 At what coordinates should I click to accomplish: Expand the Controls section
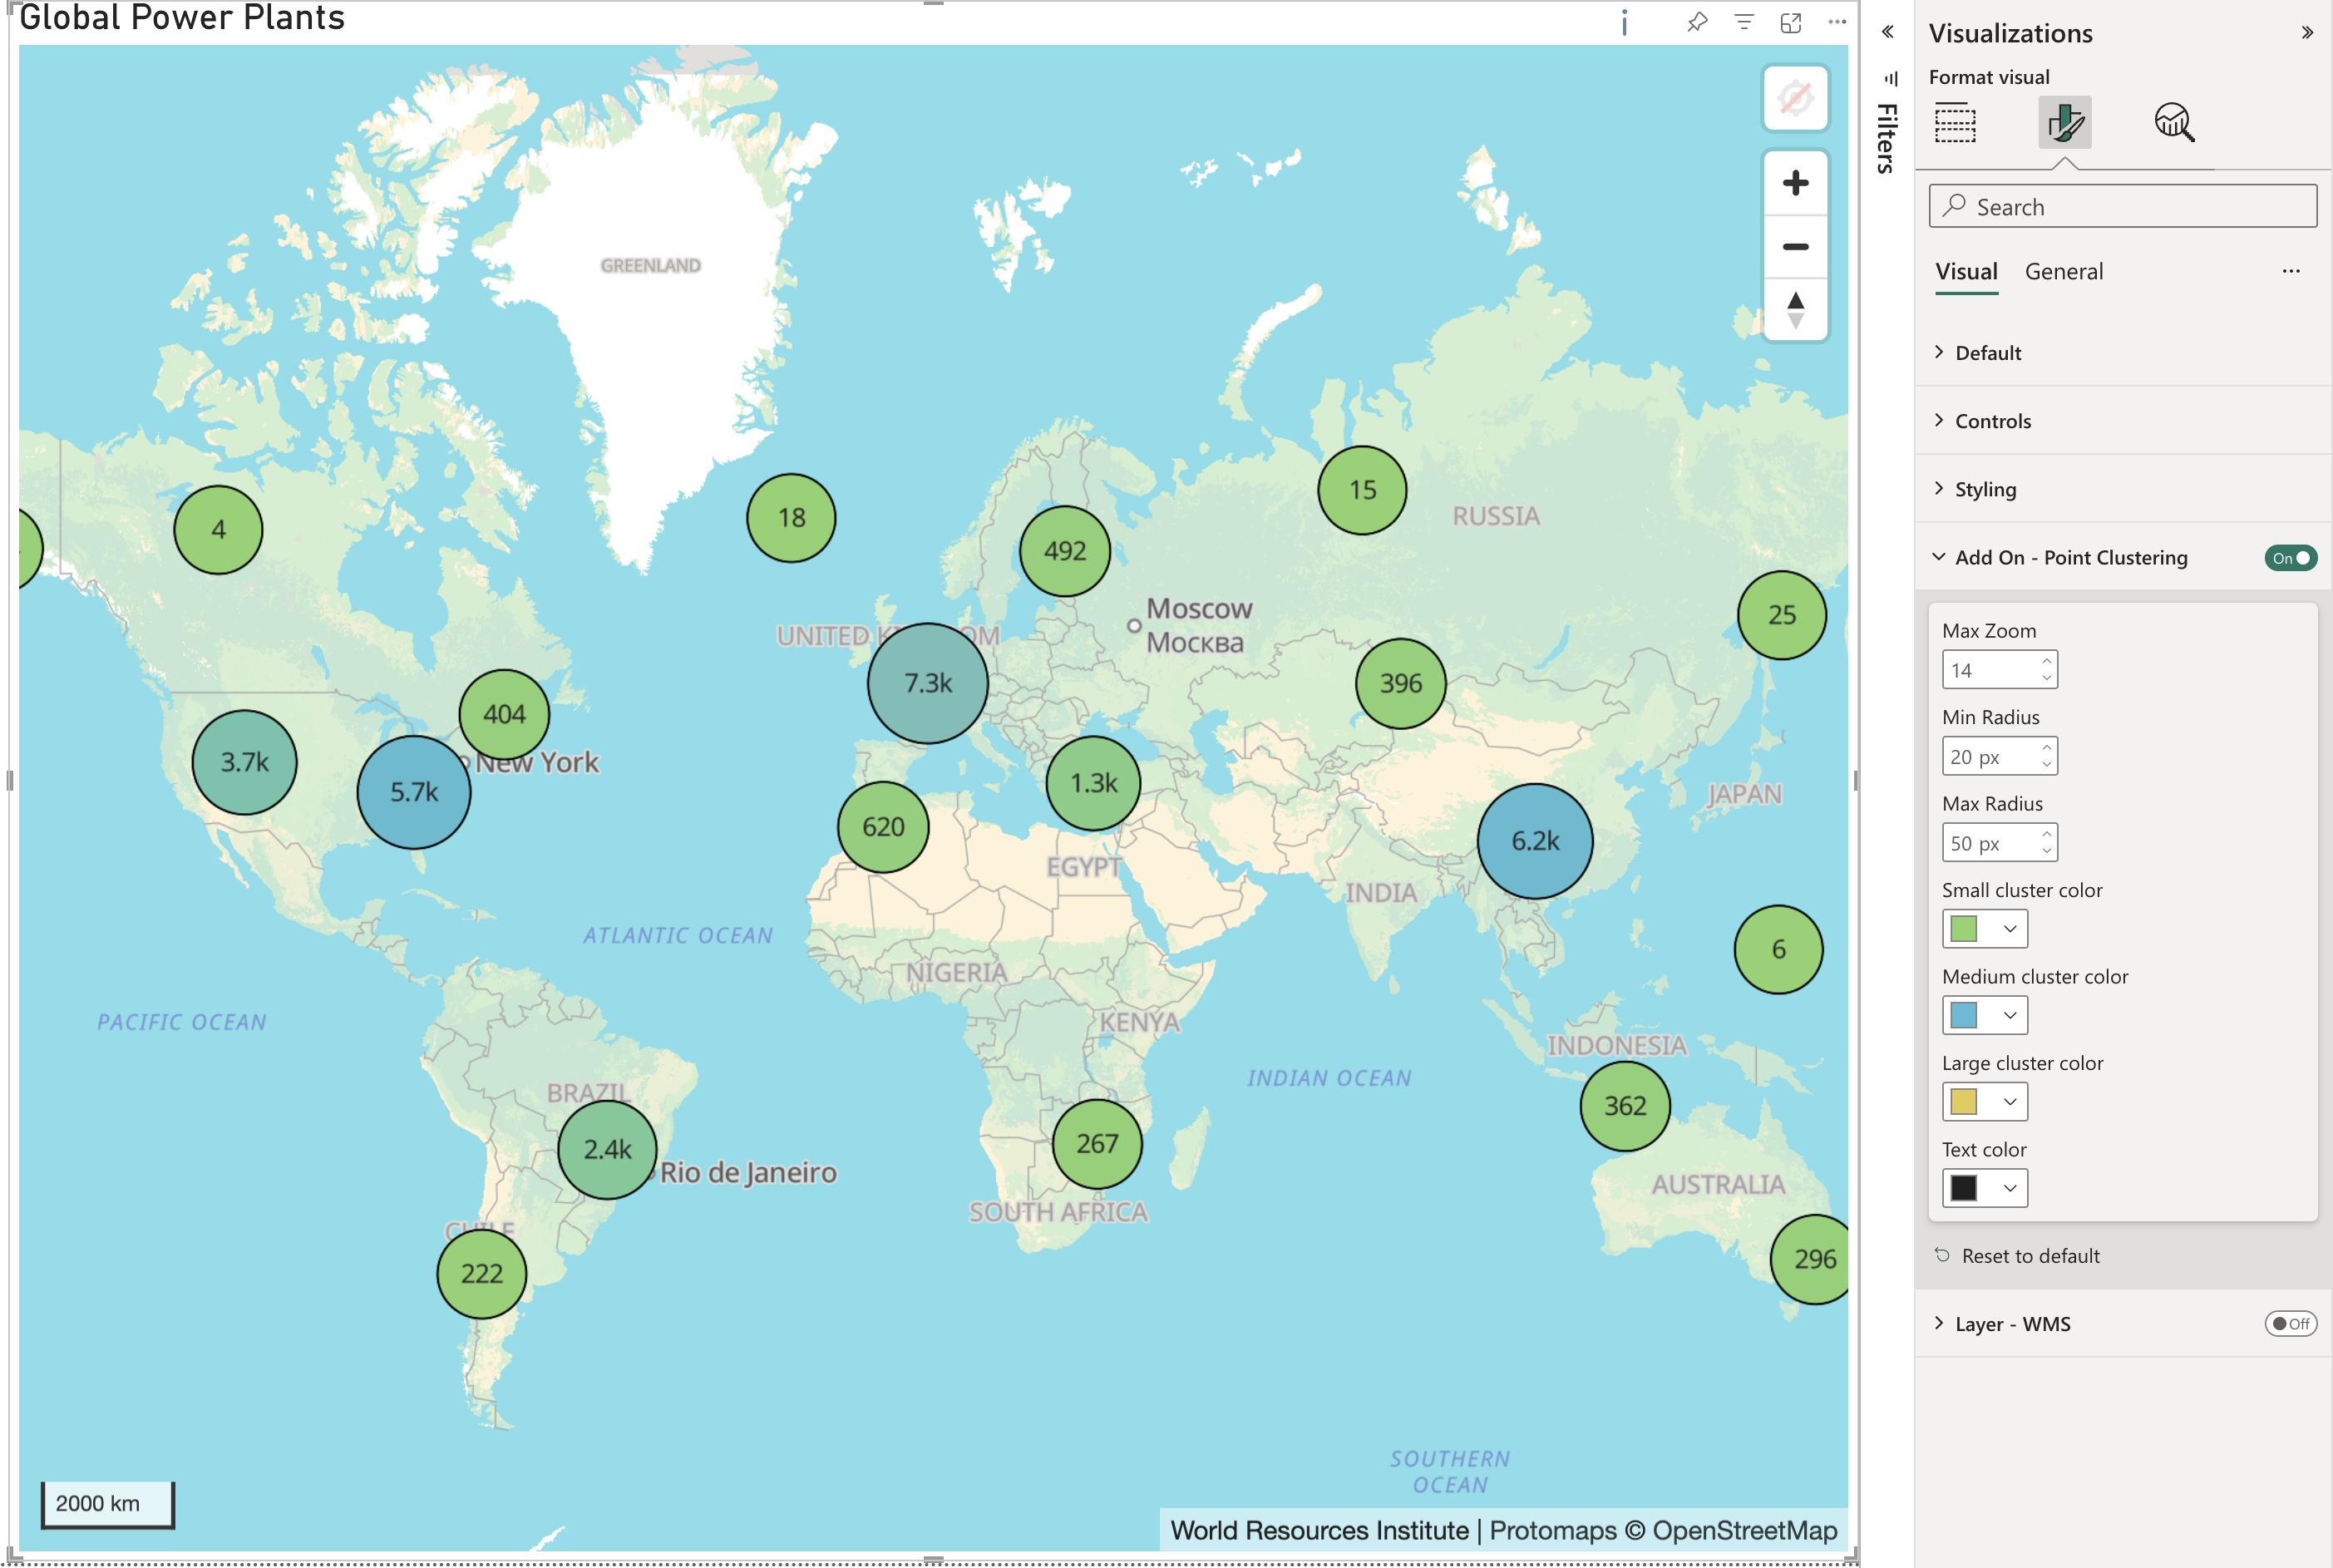pos(1992,421)
